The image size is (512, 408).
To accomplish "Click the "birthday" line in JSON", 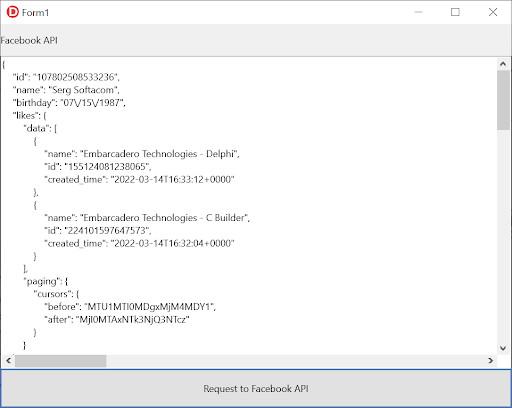I will (69, 103).
